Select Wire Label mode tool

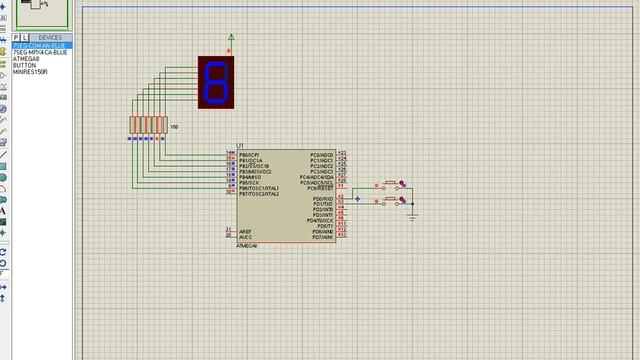tap(3, 18)
